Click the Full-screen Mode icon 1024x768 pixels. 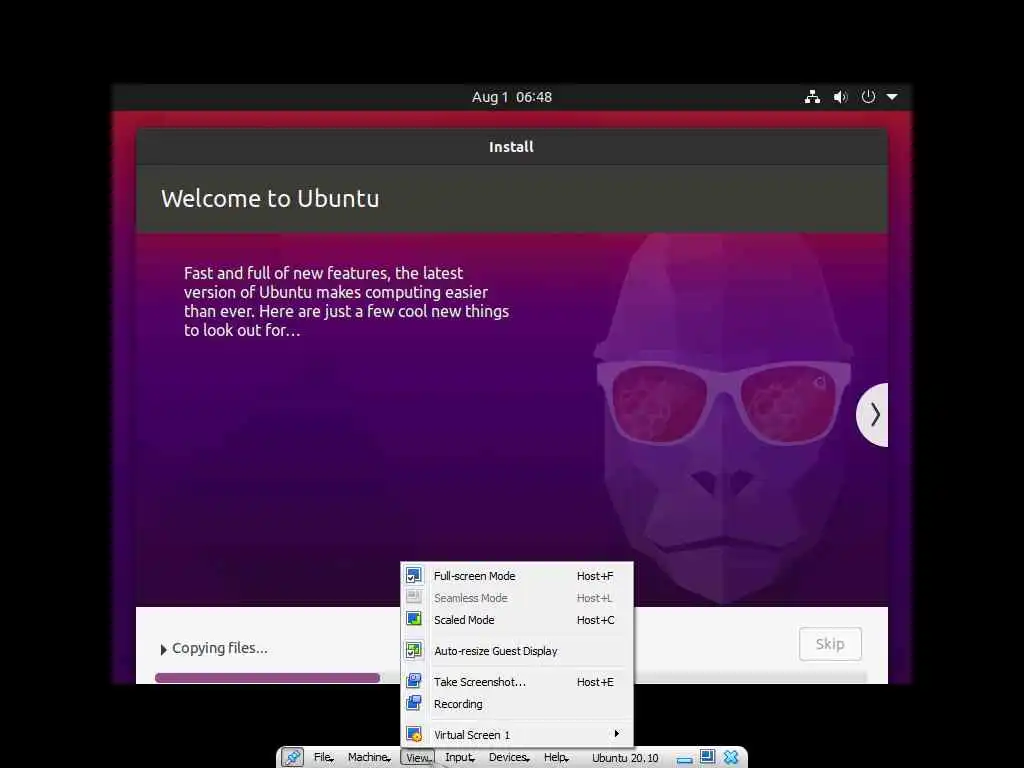click(x=414, y=575)
